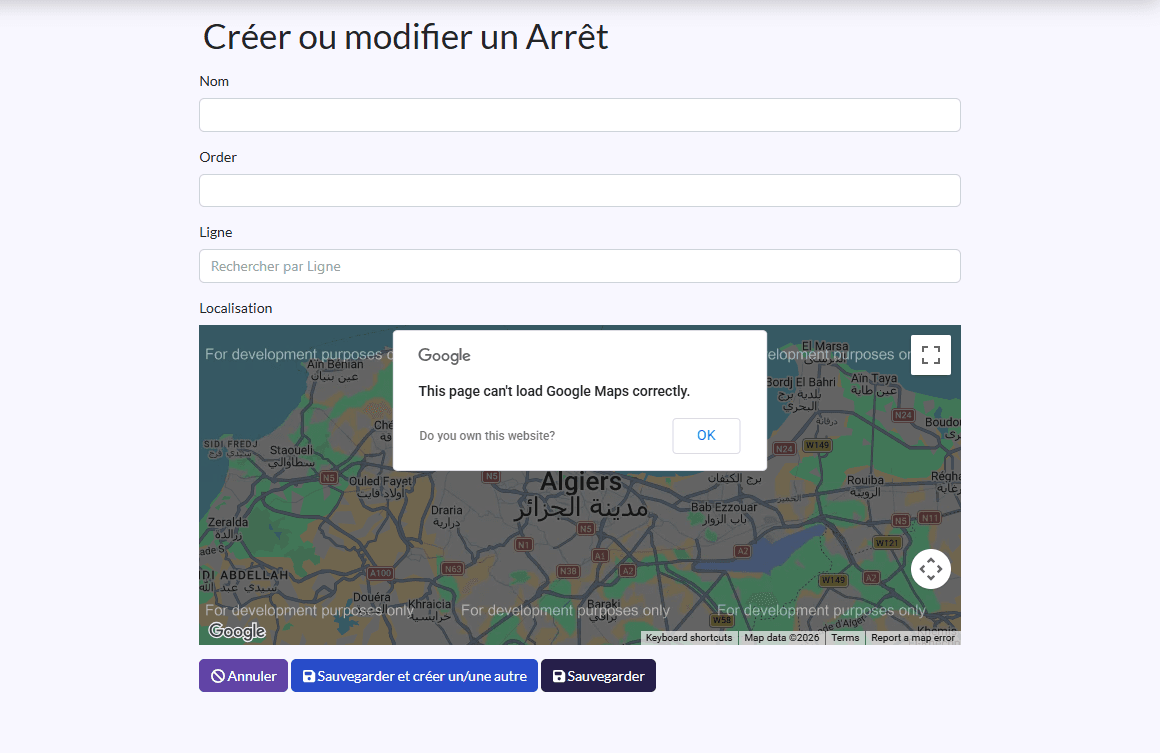Click Report a map error link
The width and height of the screenshot is (1160, 753).
pos(913,638)
